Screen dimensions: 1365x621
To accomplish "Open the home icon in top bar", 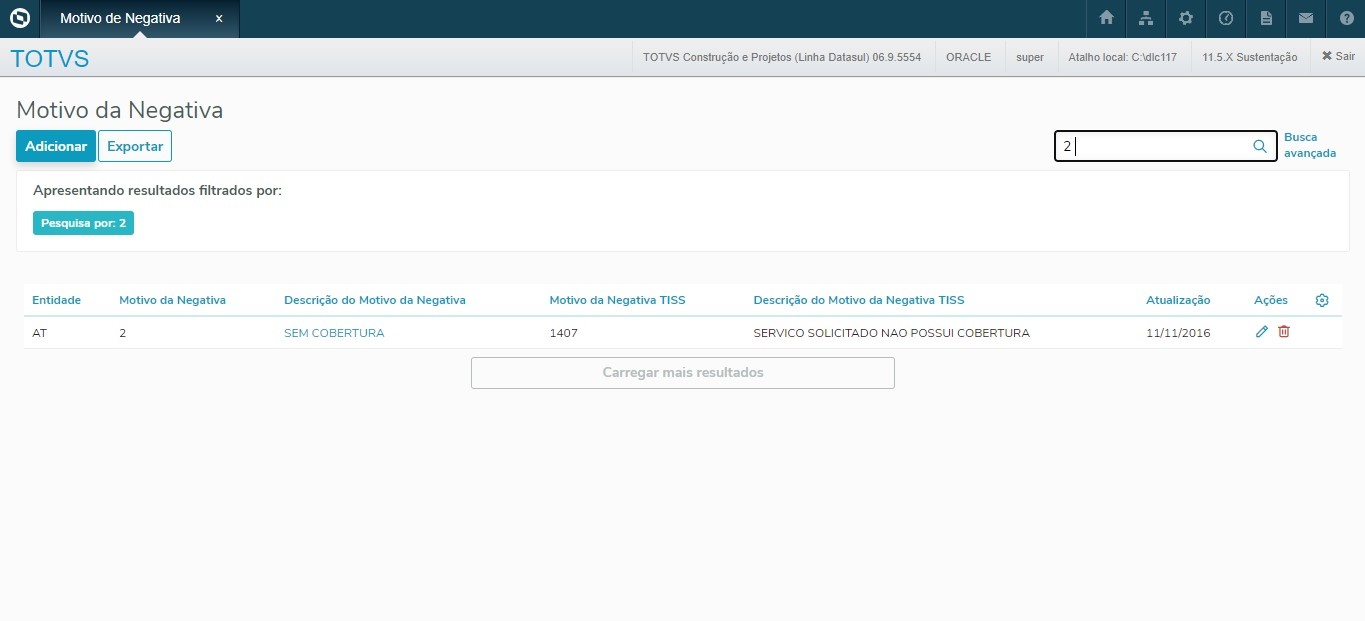I will coord(1106,18).
